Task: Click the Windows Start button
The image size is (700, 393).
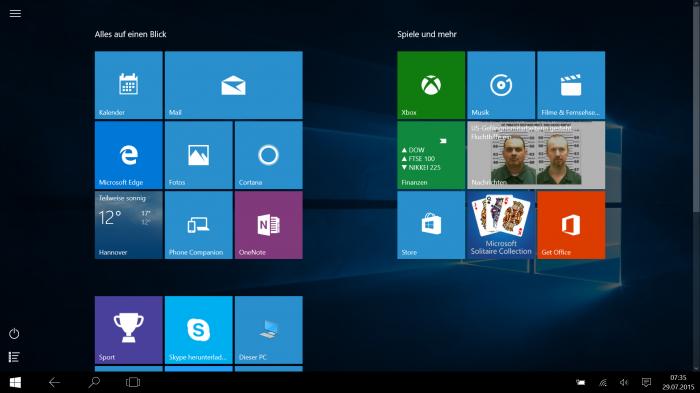Action: coord(15,382)
